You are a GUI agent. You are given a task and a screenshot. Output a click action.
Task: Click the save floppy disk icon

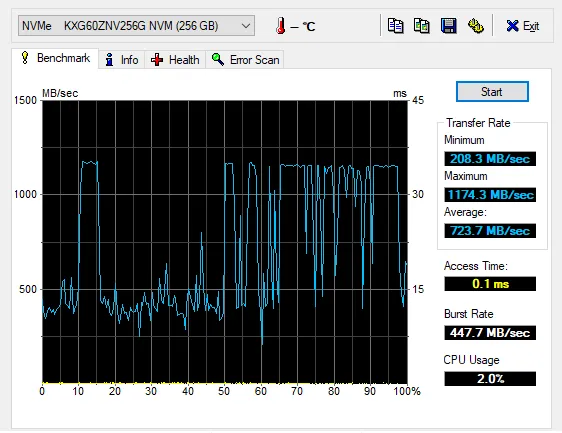point(448,26)
